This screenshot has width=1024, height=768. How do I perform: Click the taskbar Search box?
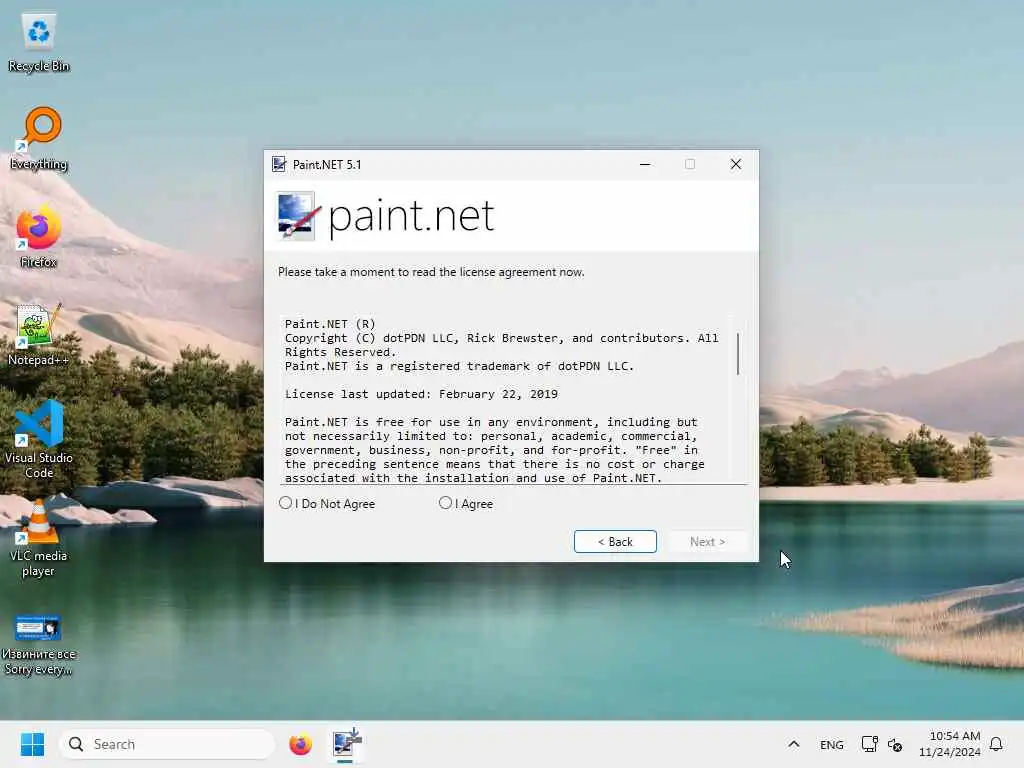[x=167, y=744]
